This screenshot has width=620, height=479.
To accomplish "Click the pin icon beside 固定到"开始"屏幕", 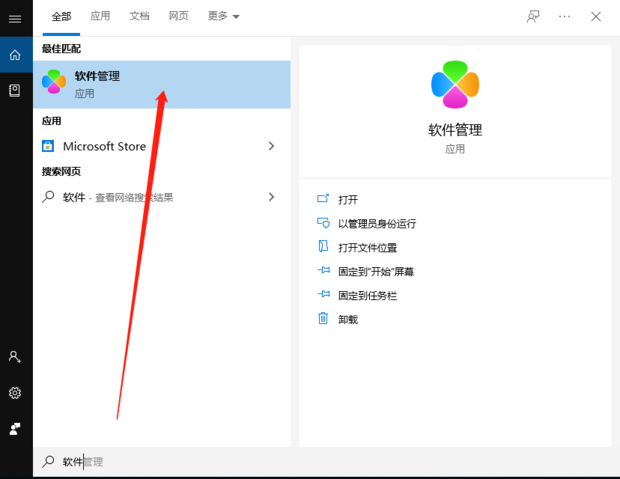I will pyautogui.click(x=323, y=270).
